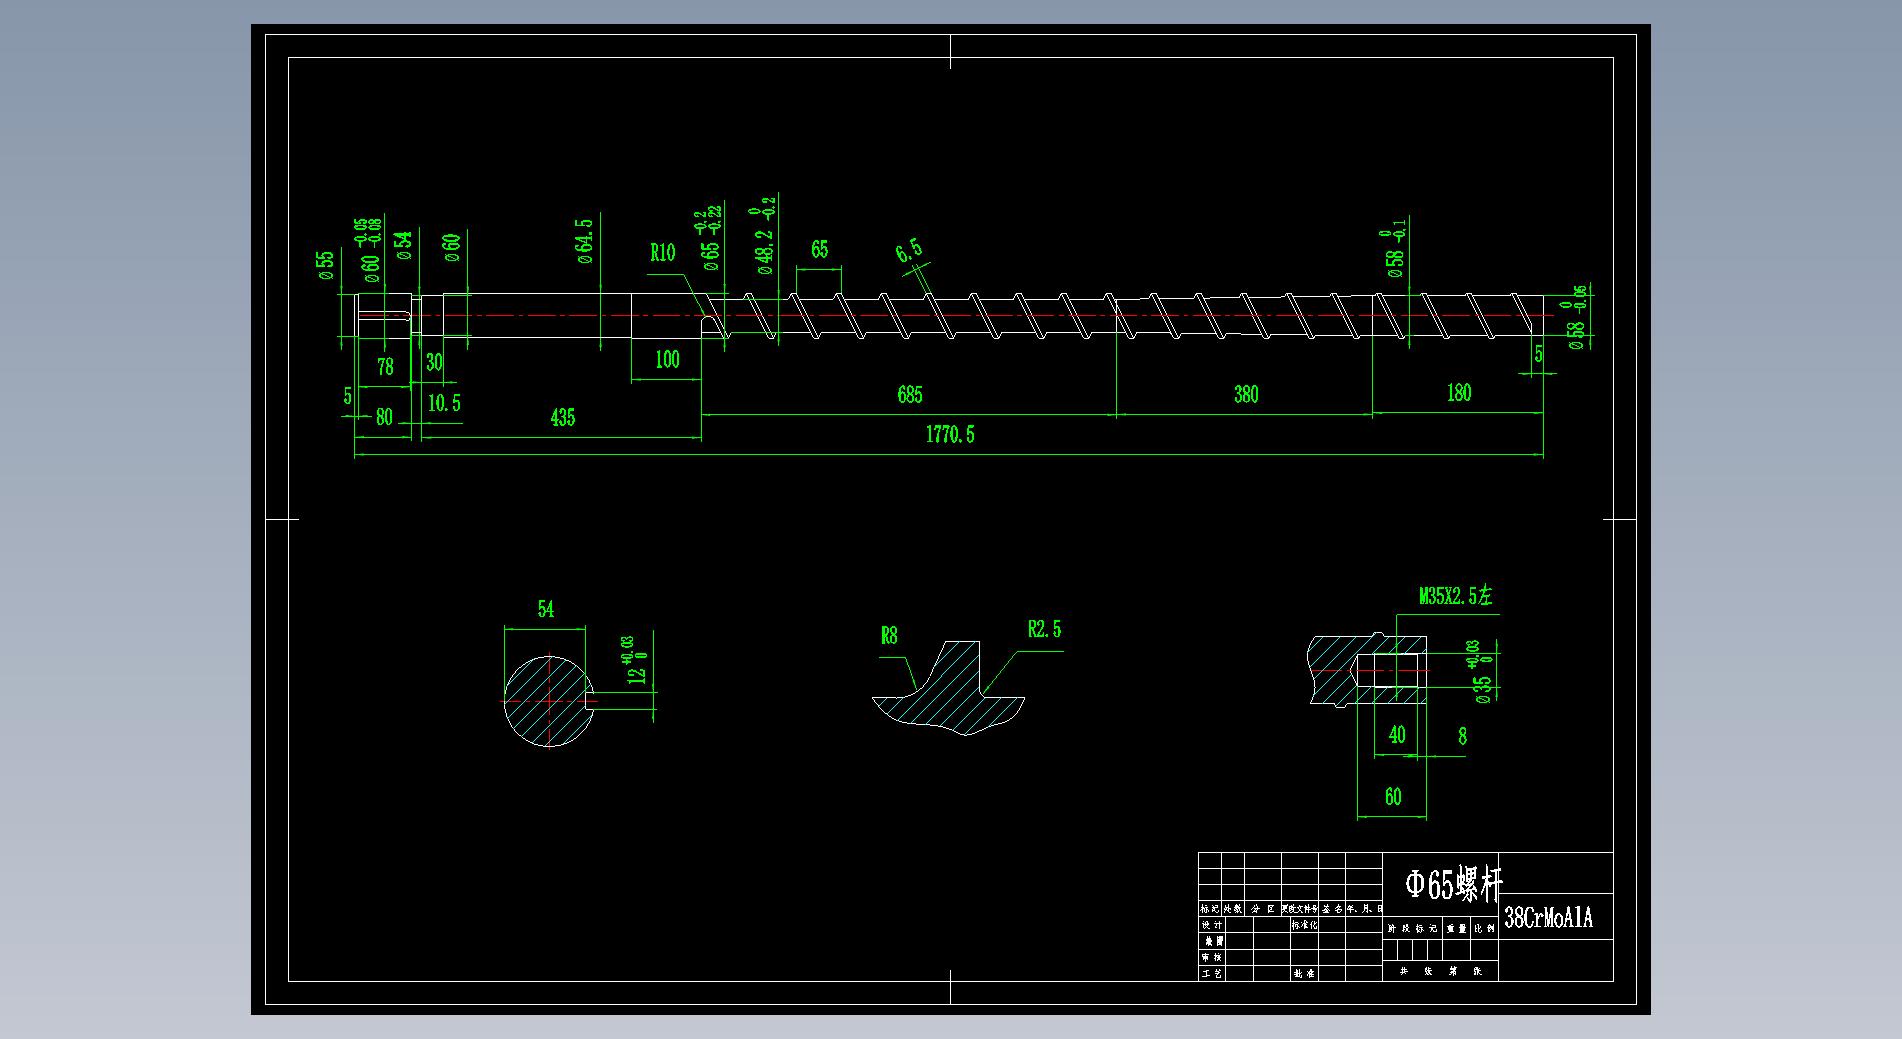Select the hatched threaded end section view
Screen dimensions: 1902x1039
point(1367,668)
